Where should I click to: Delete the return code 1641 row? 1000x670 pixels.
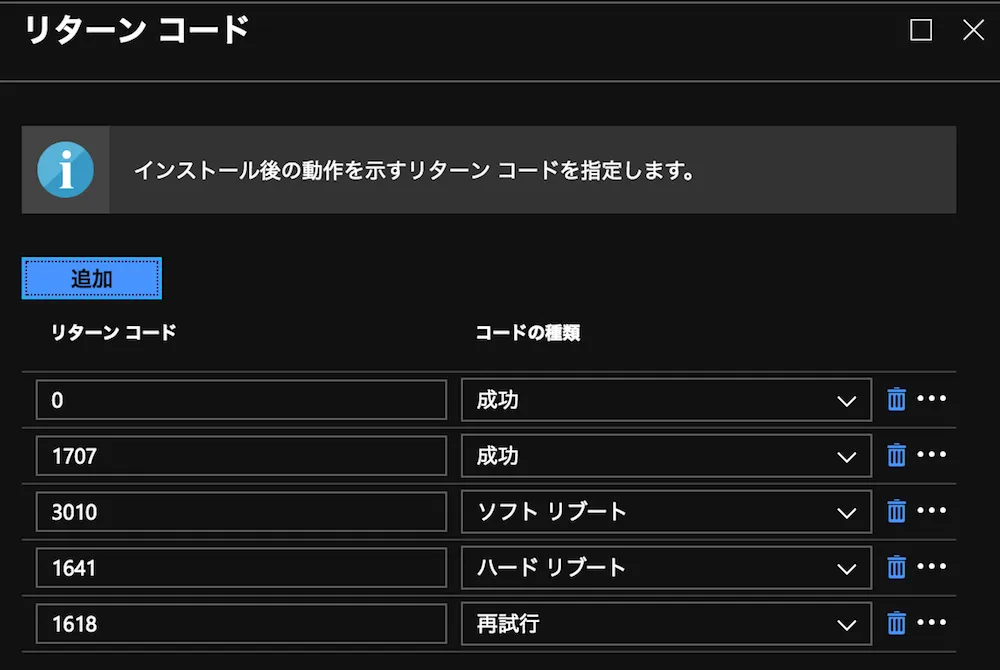pyautogui.click(x=897, y=568)
